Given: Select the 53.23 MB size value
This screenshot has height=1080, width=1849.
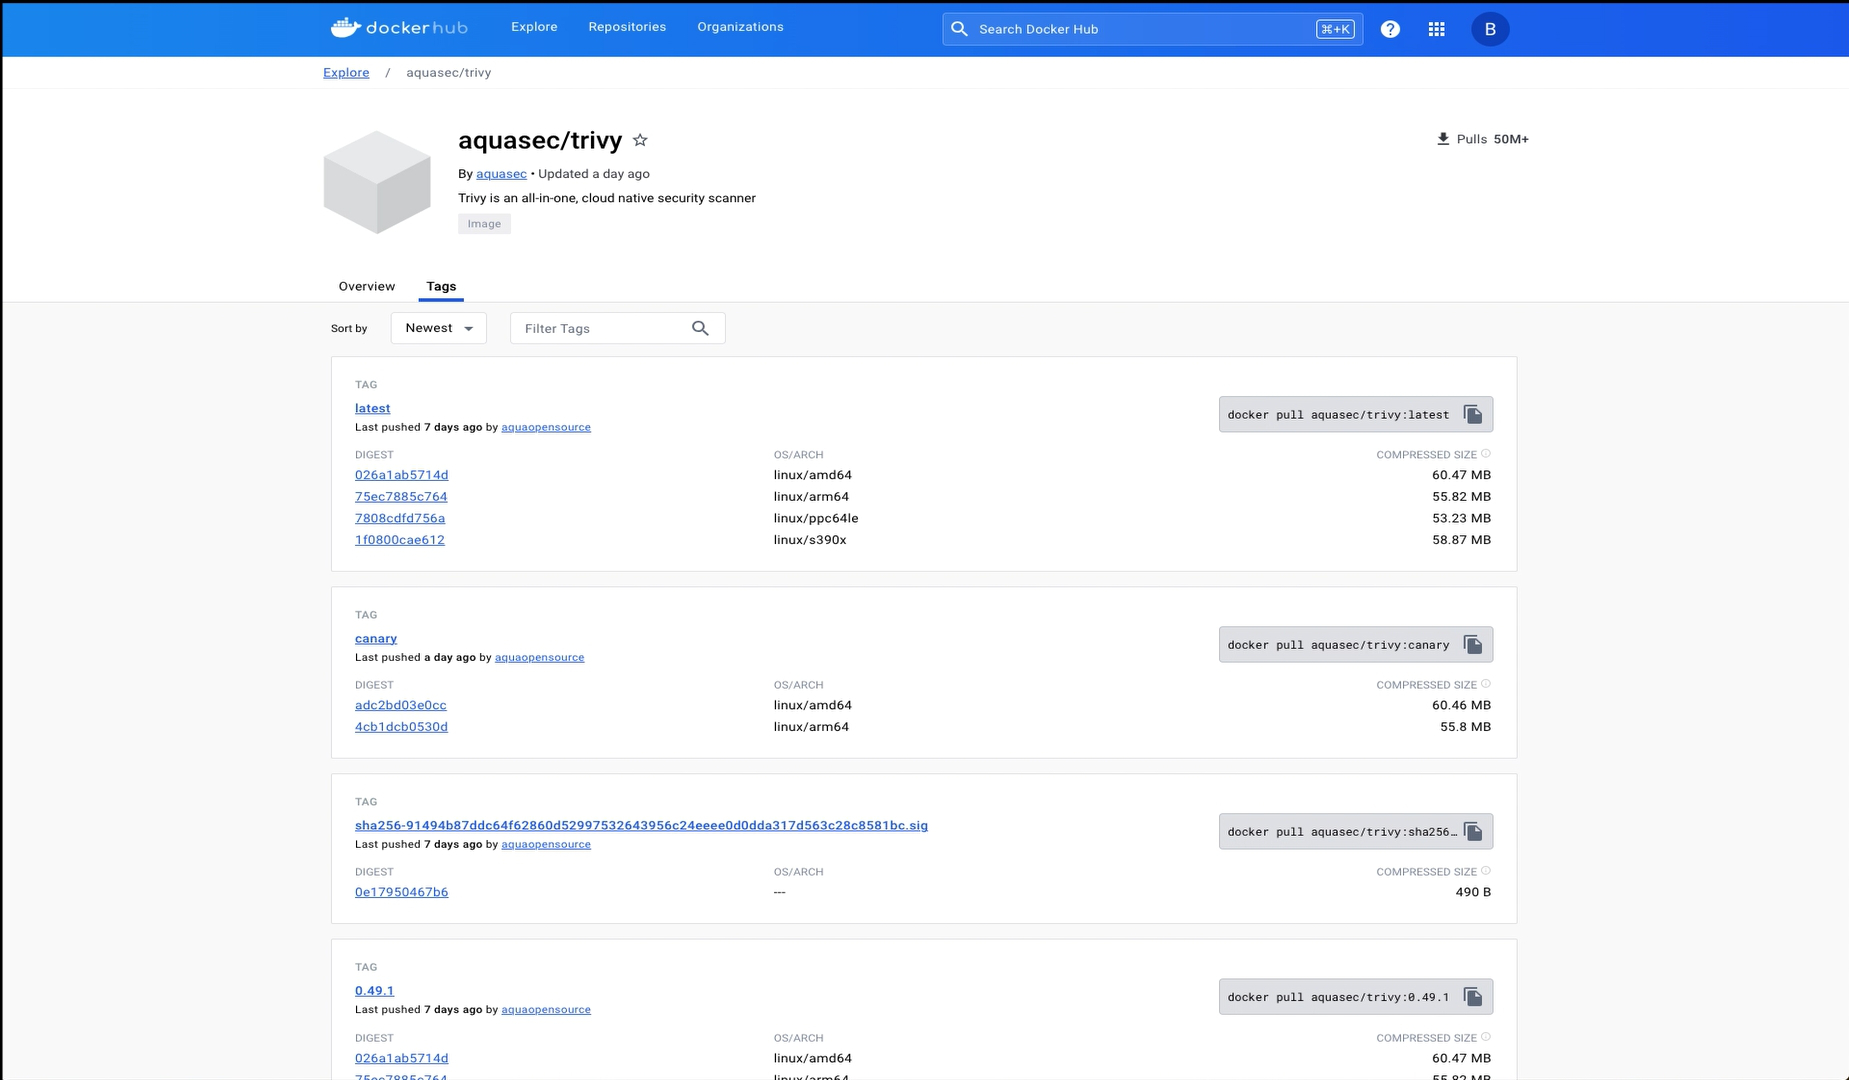Looking at the screenshot, I should point(1461,518).
